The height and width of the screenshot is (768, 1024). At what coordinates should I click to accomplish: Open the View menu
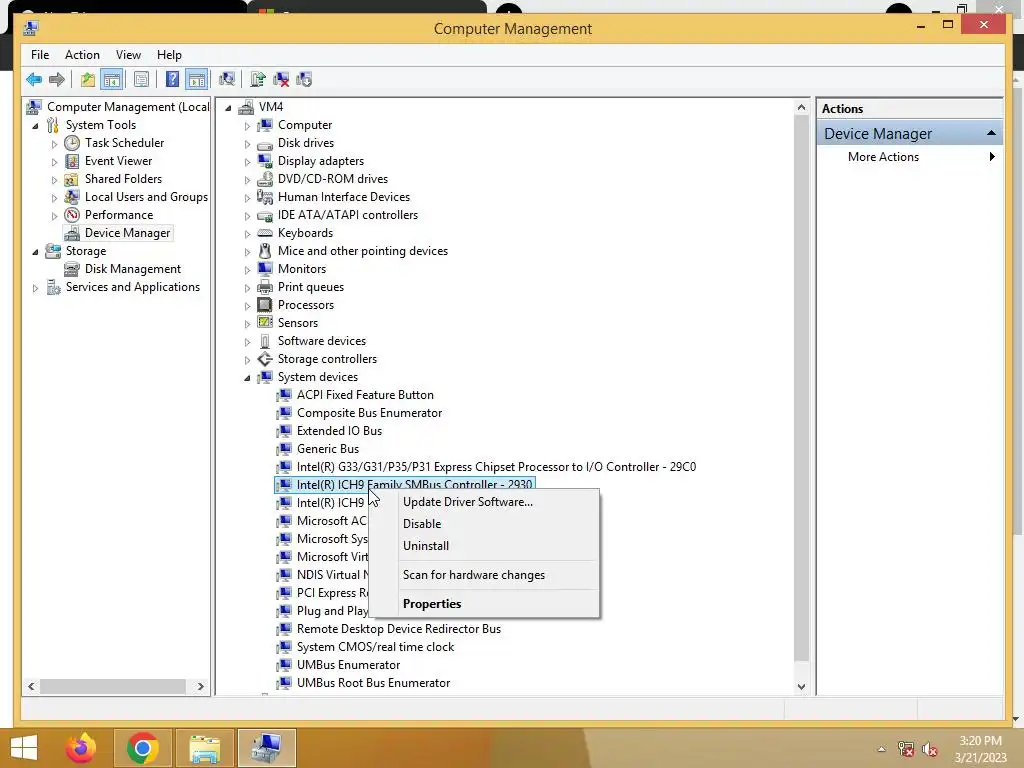pyautogui.click(x=128, y=55)
